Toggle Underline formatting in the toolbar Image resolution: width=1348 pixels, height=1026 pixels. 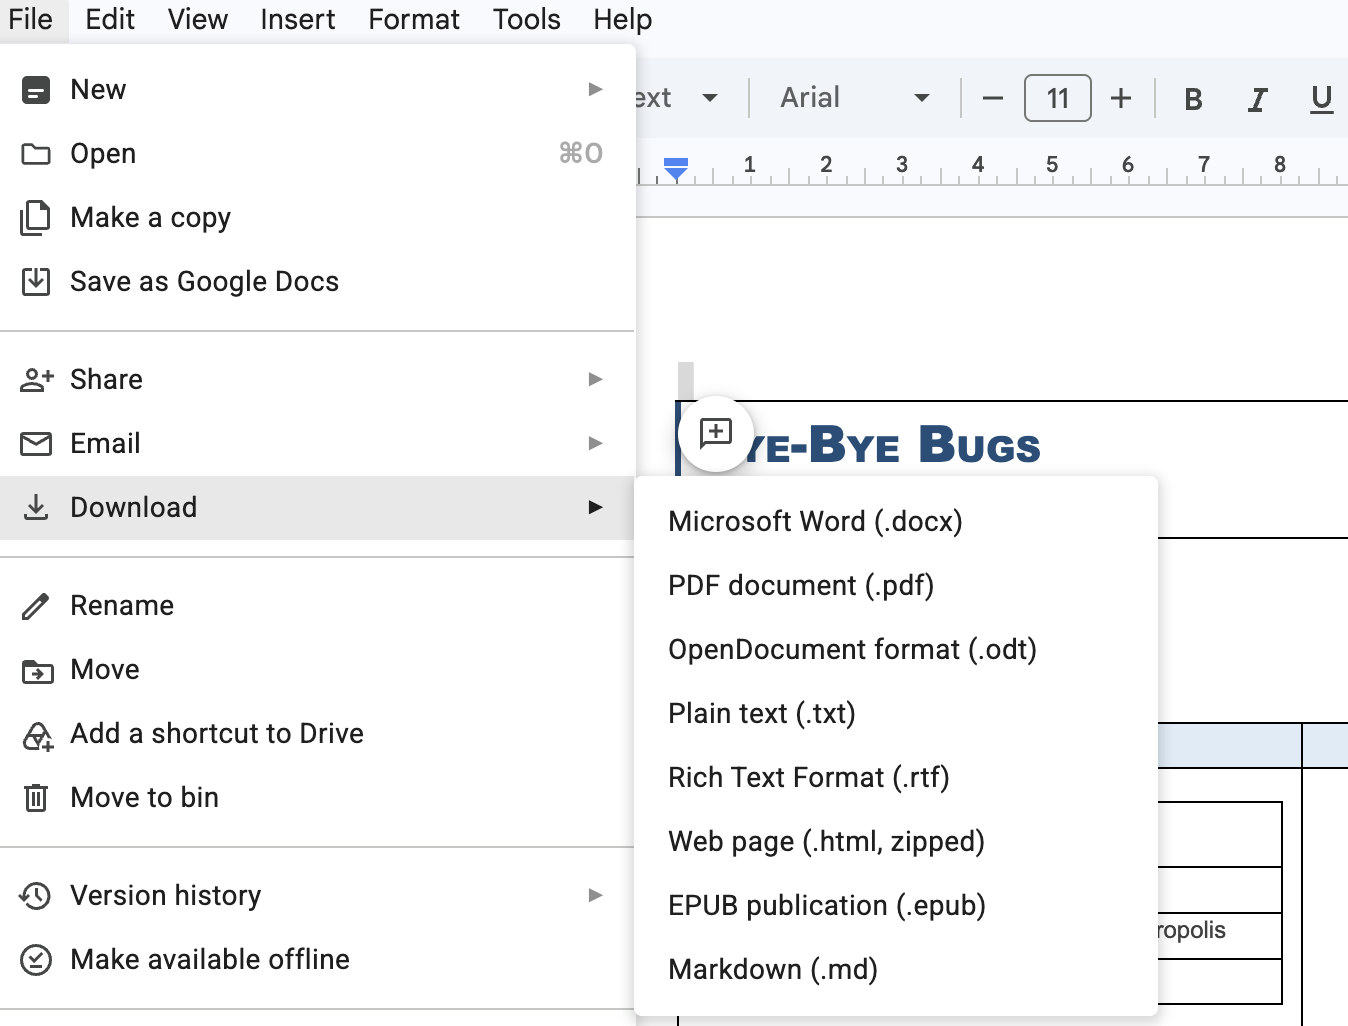[x=1321, y=99]
